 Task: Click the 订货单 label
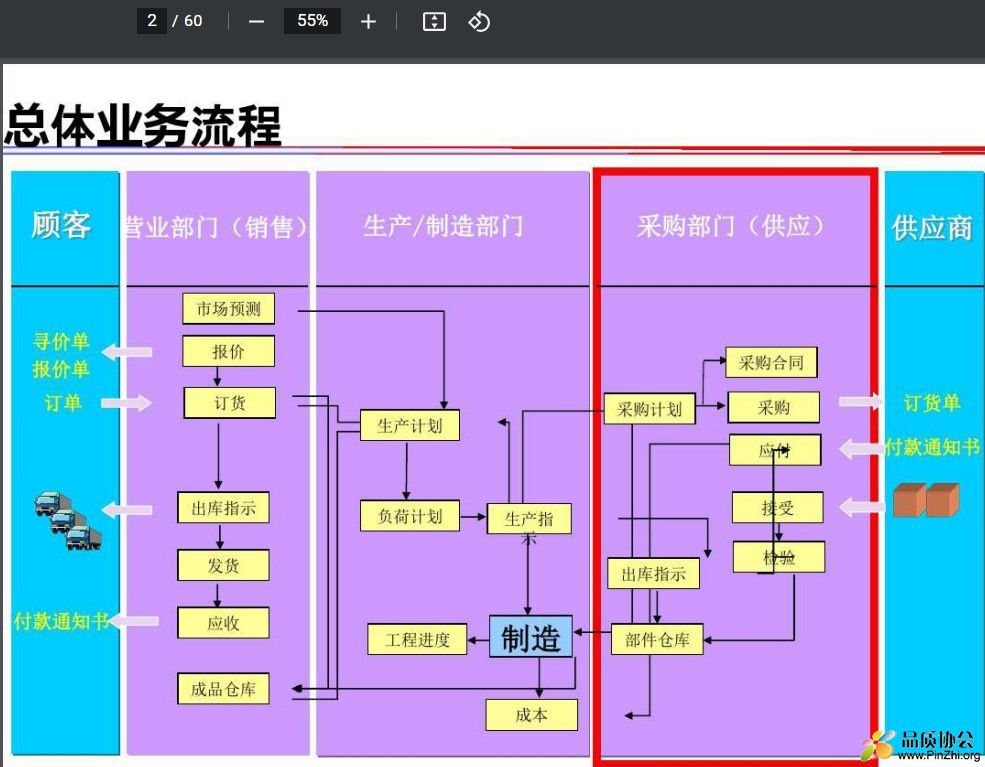[x=932, y=403]
